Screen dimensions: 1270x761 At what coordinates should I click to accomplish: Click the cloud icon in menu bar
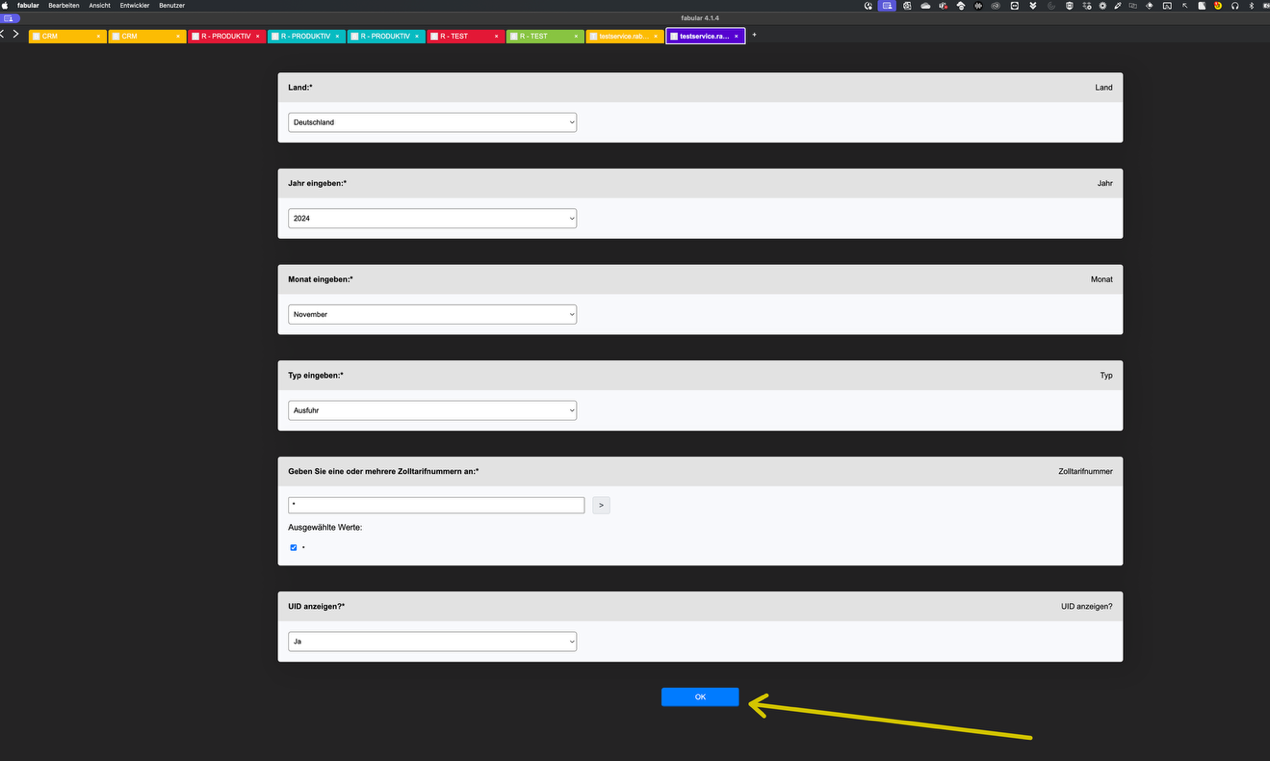(x=925, y=6)
